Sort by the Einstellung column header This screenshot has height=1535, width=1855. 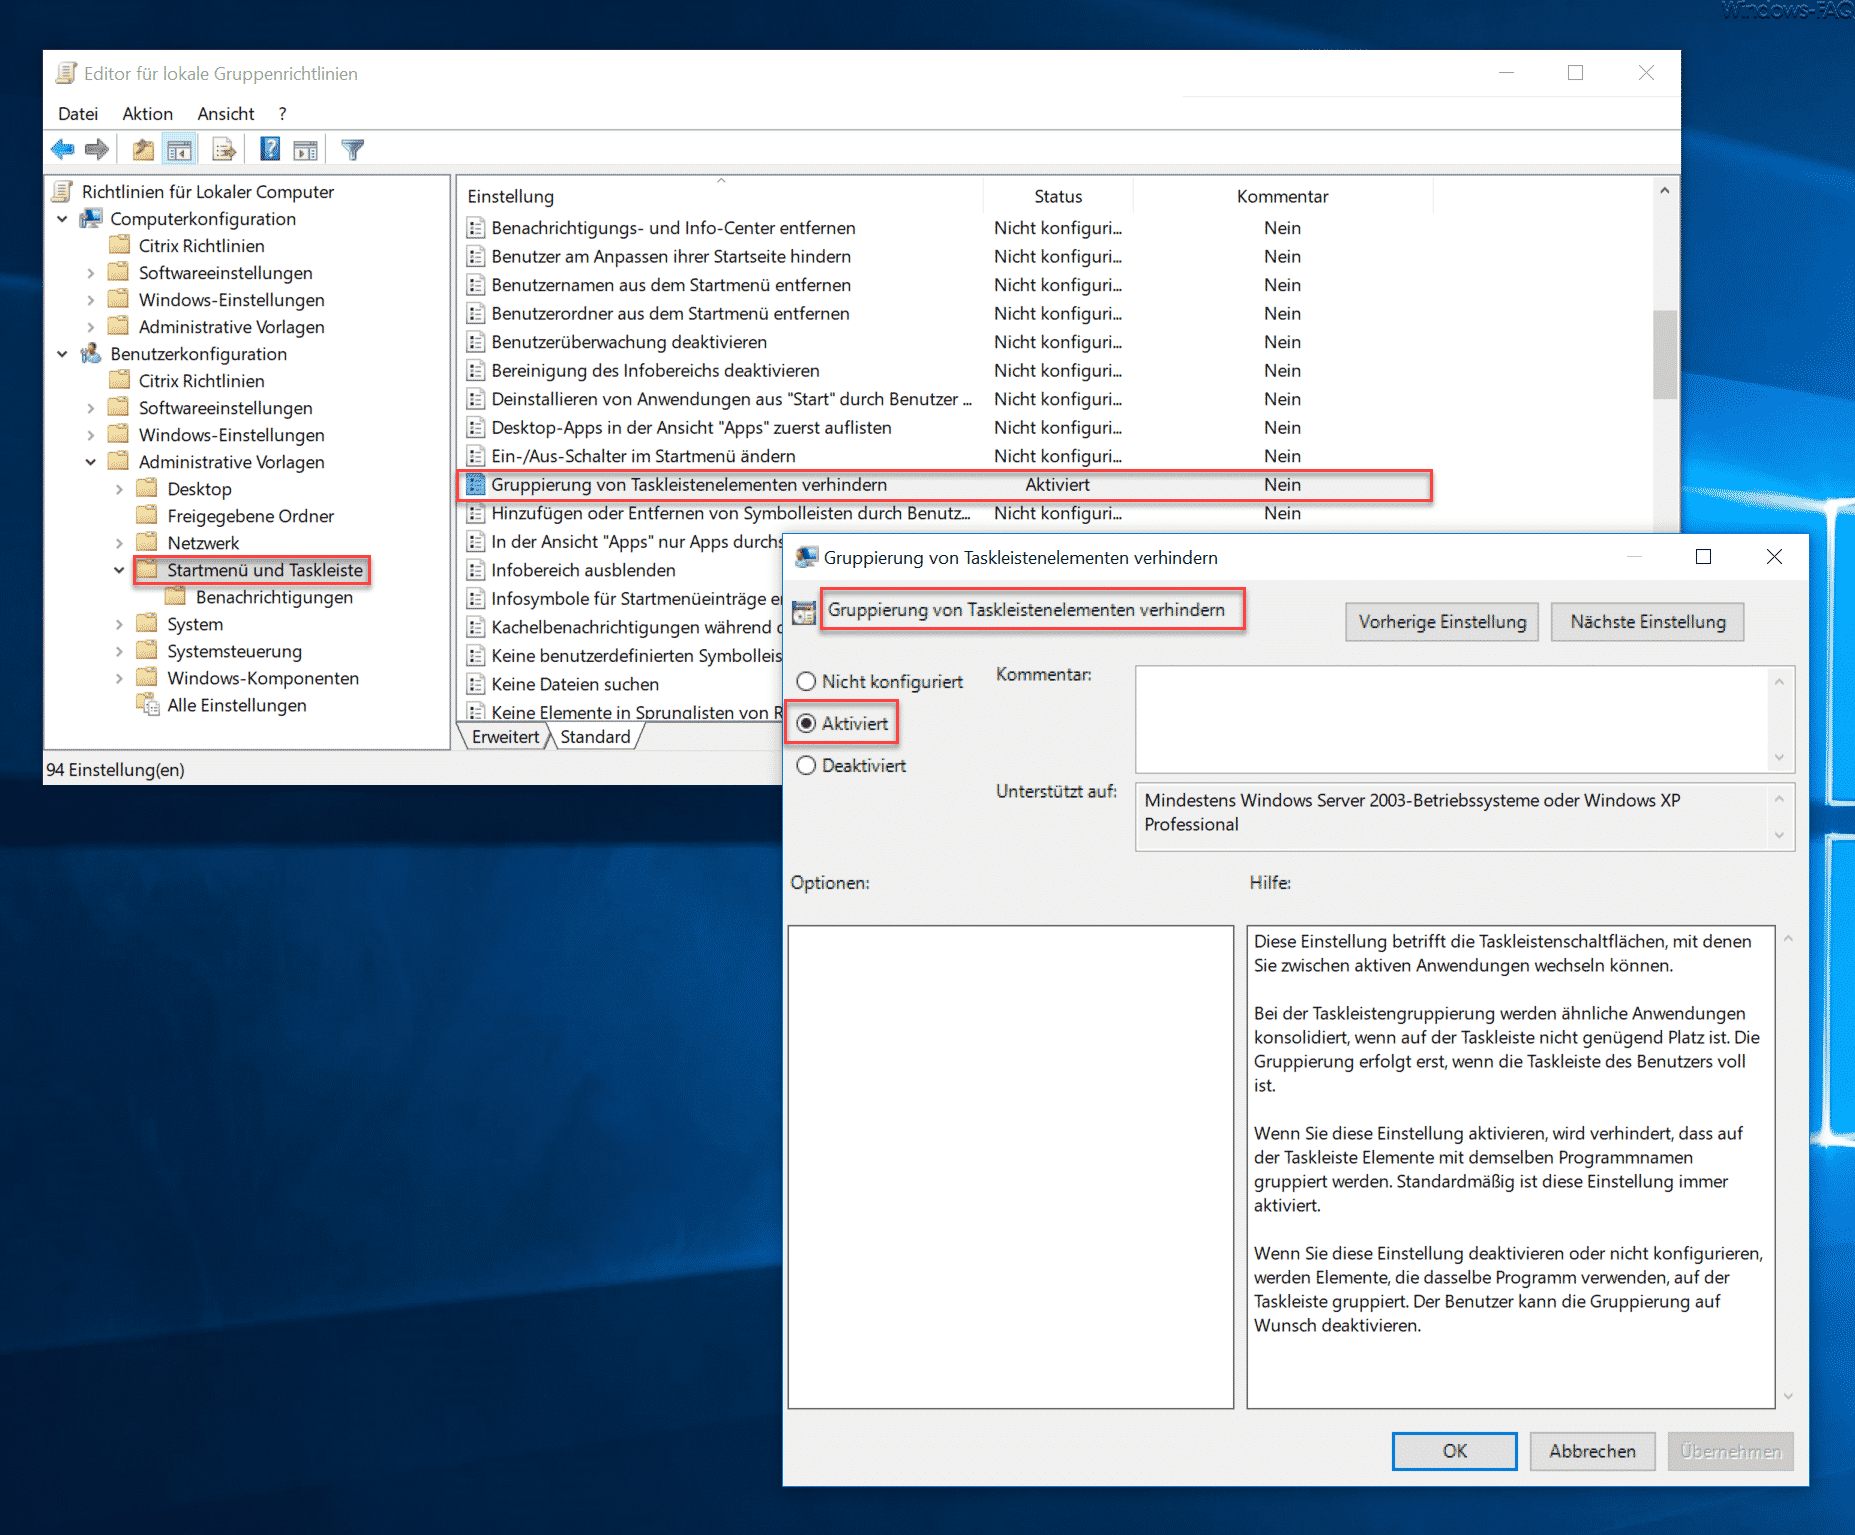pyautogui.click(x=720, y=196)
